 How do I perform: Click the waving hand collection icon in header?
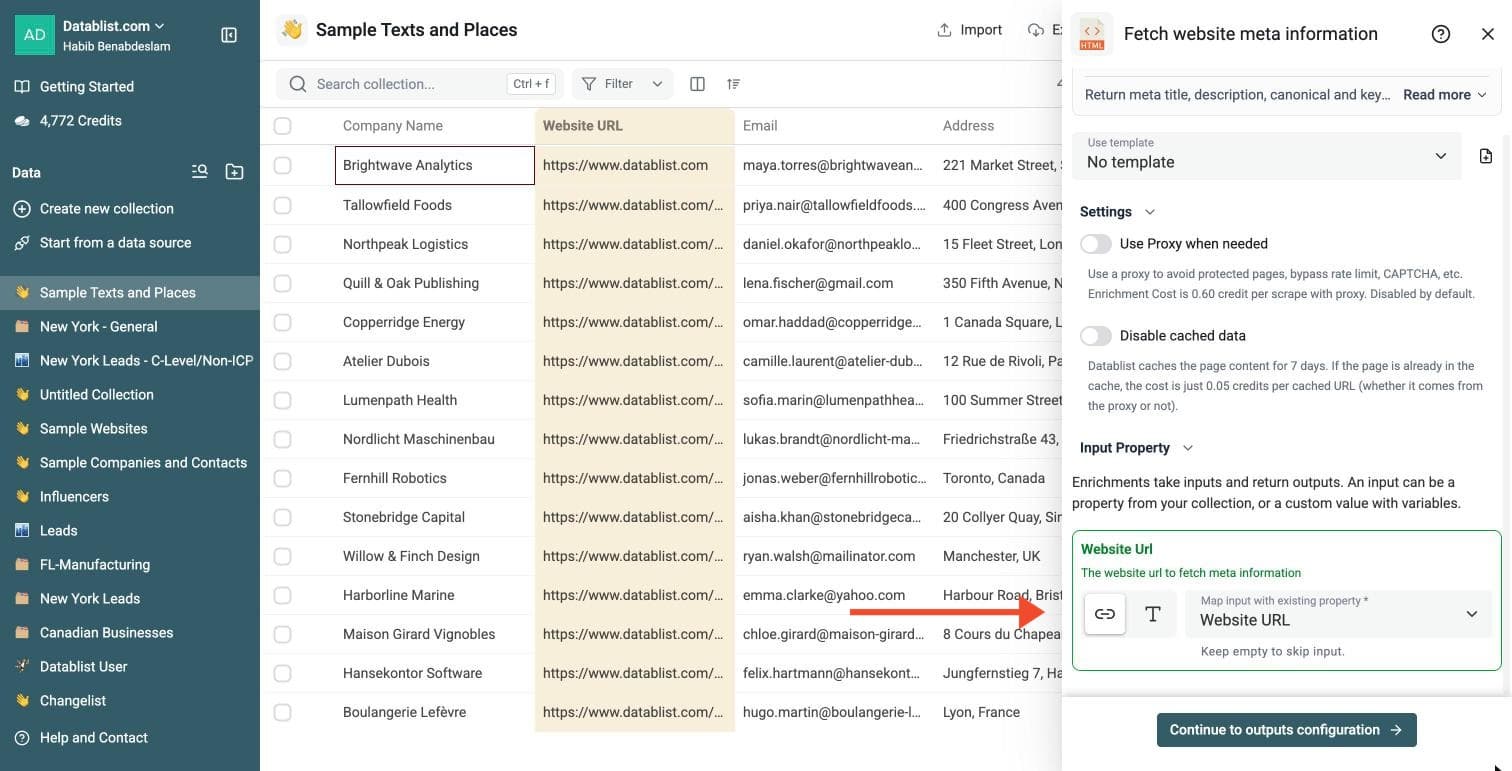pyautogui.click(x=292, y=30)
